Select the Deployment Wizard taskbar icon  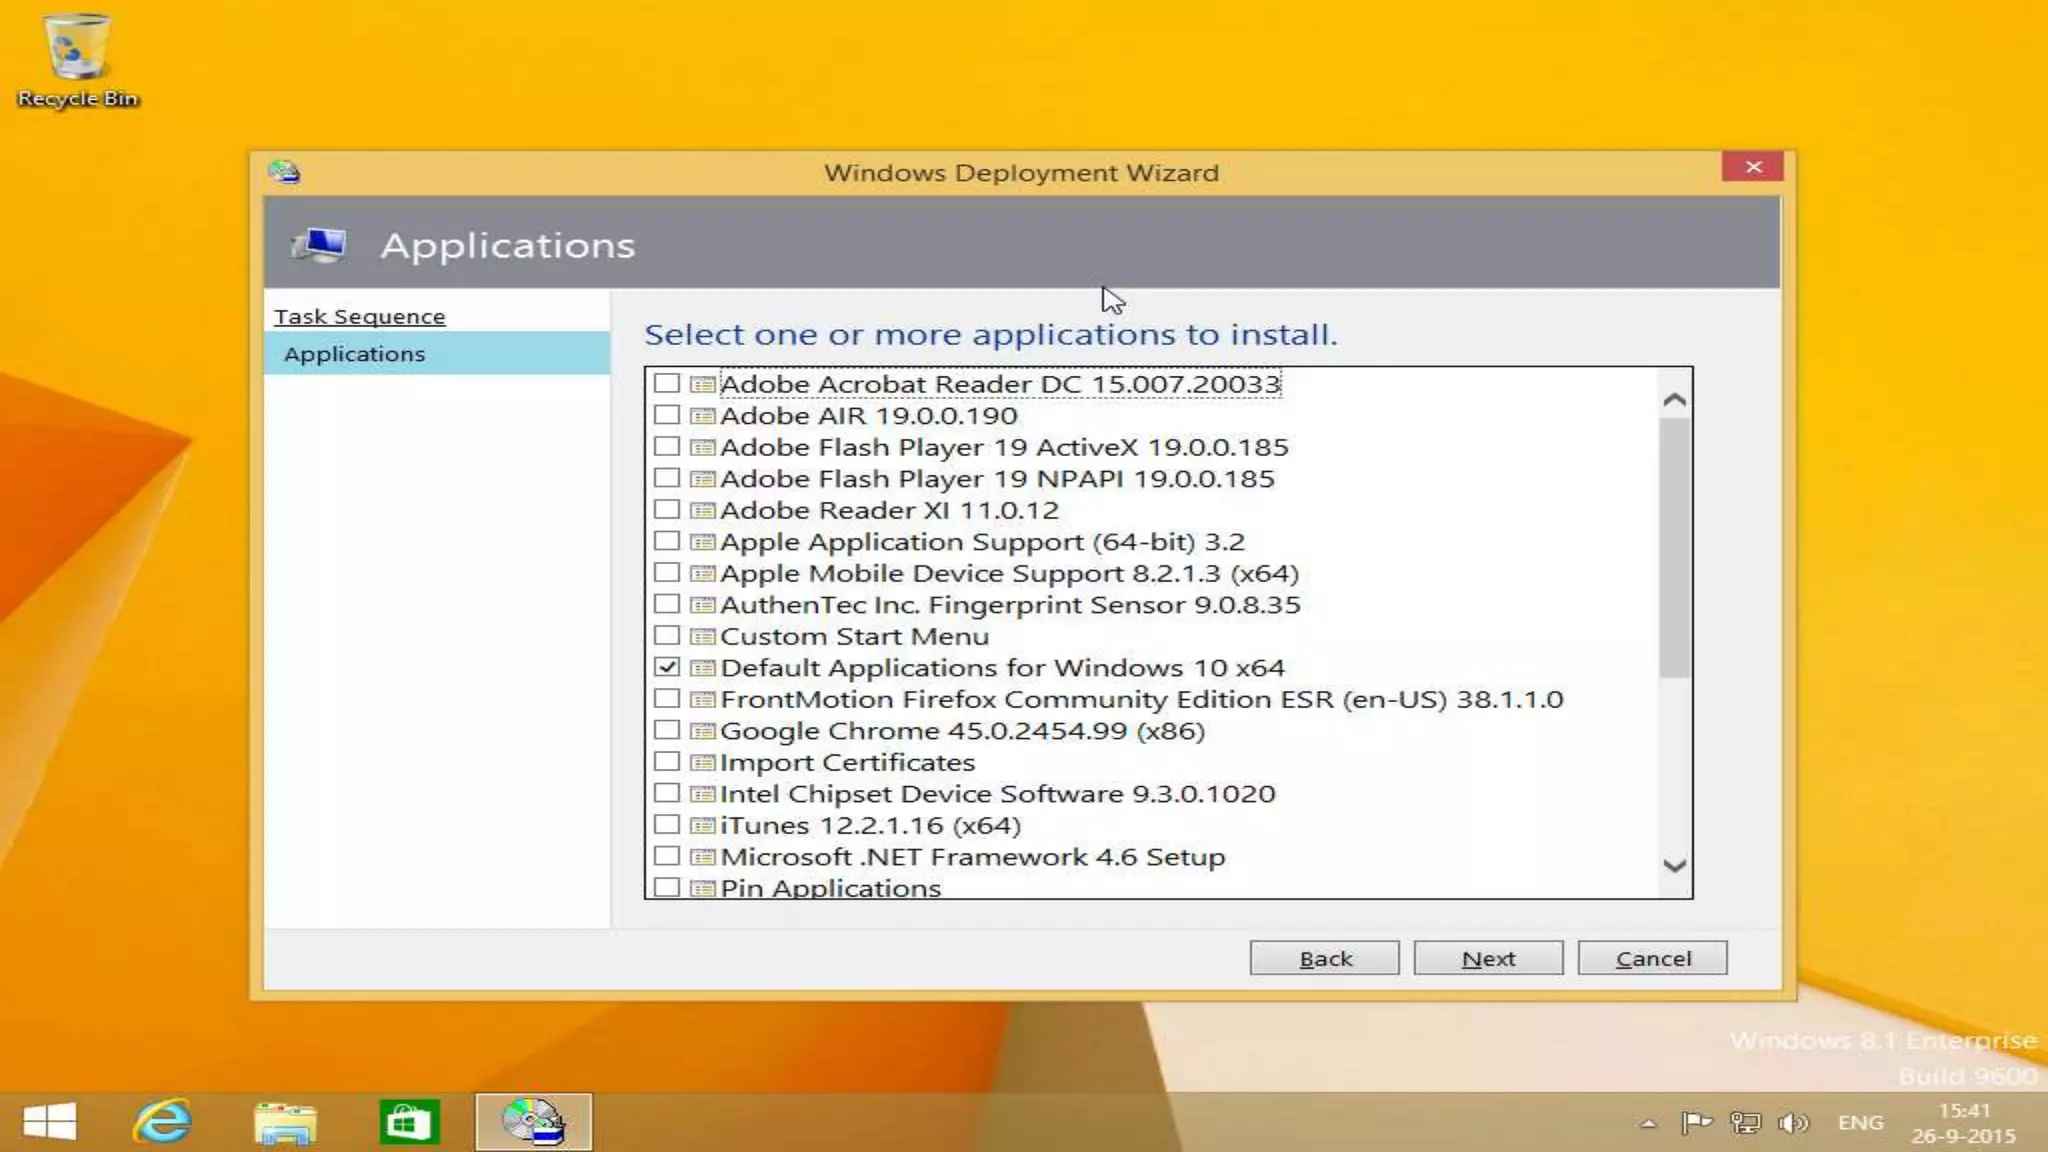[533, 1122]
